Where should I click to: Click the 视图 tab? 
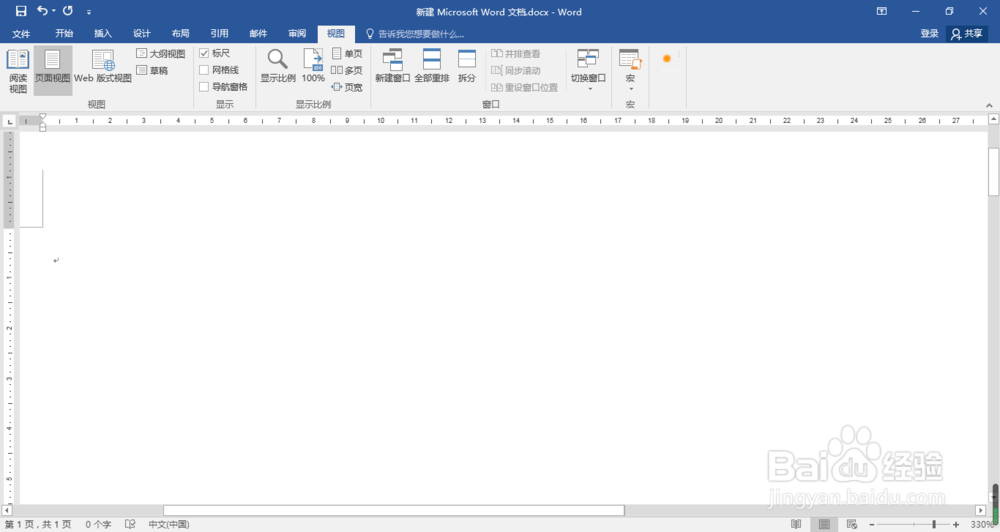tap(336, 33)
